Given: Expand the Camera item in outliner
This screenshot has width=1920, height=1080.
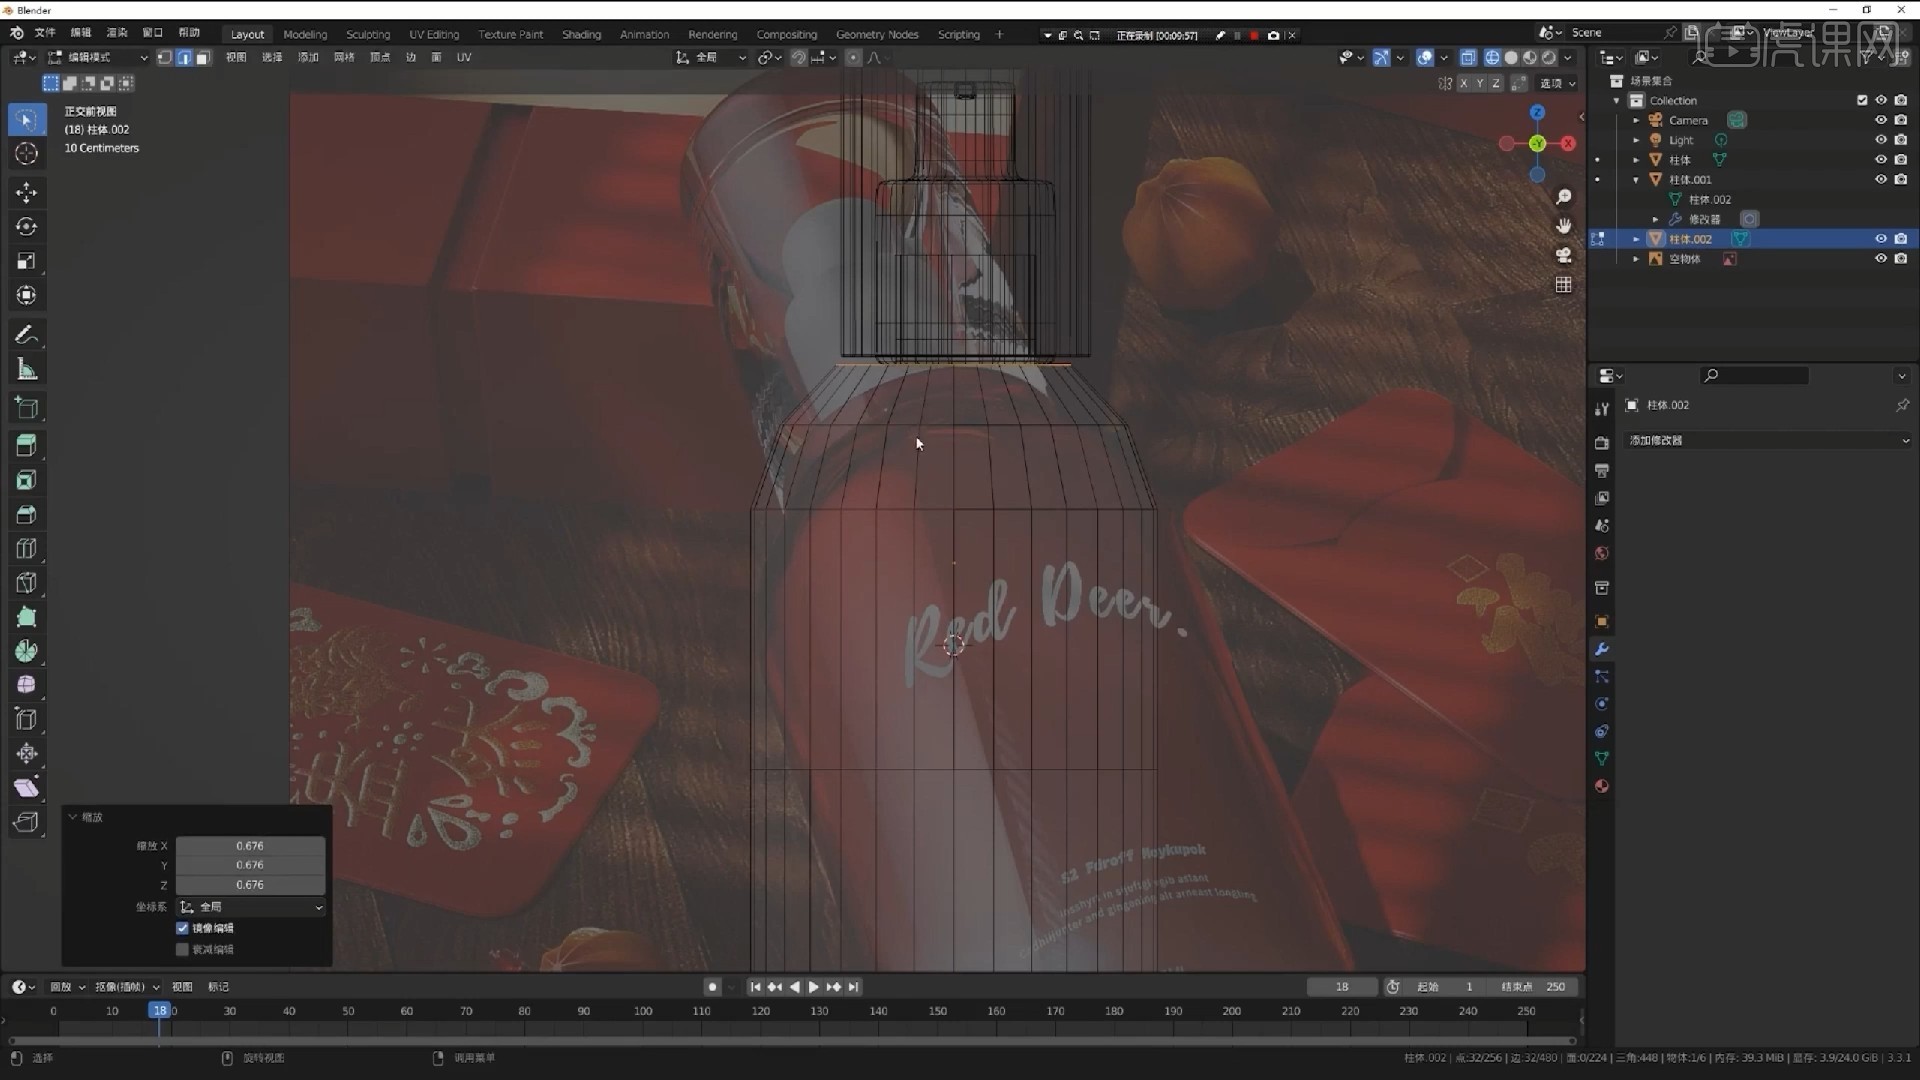Looking at the screenshot, I should click(x=1636, y=120).
